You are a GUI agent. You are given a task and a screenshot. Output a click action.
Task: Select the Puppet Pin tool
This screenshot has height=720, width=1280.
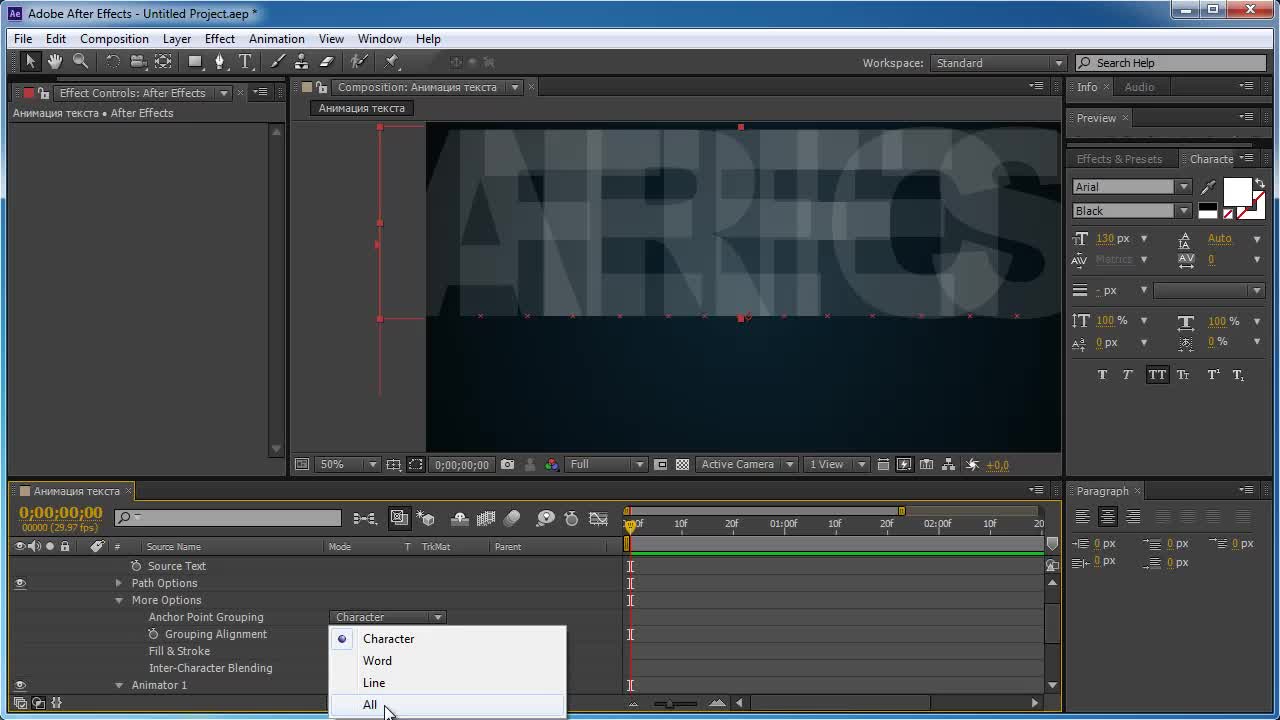[x=391, y=62]
